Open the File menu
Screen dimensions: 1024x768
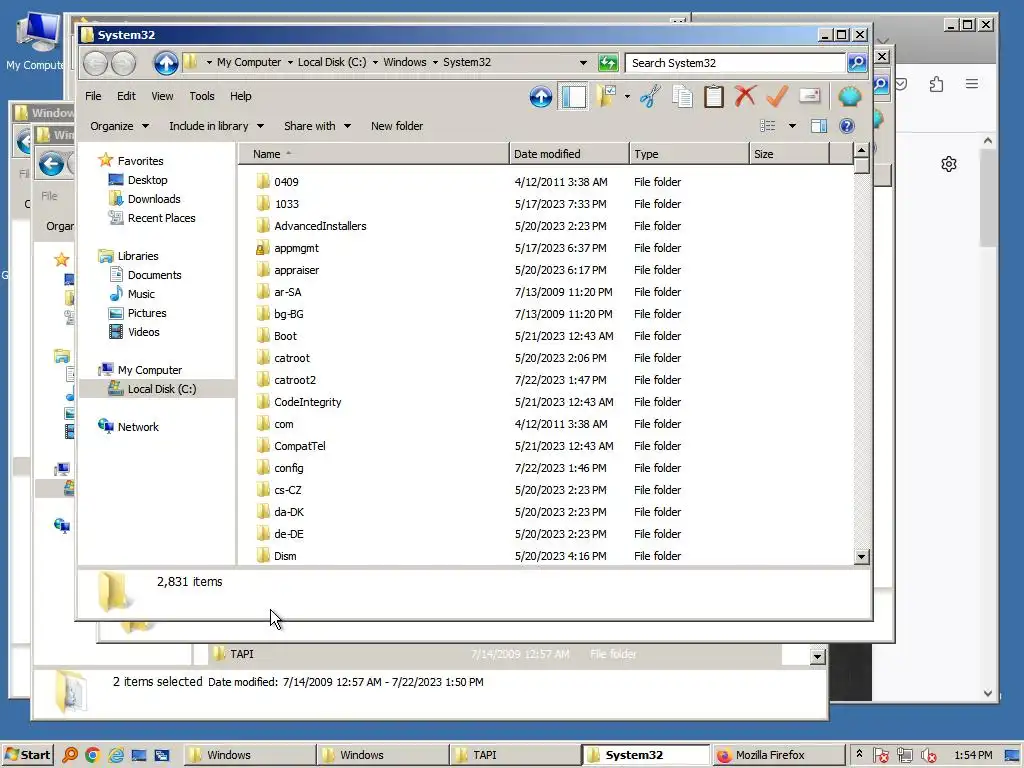click(x=93, y=96)
